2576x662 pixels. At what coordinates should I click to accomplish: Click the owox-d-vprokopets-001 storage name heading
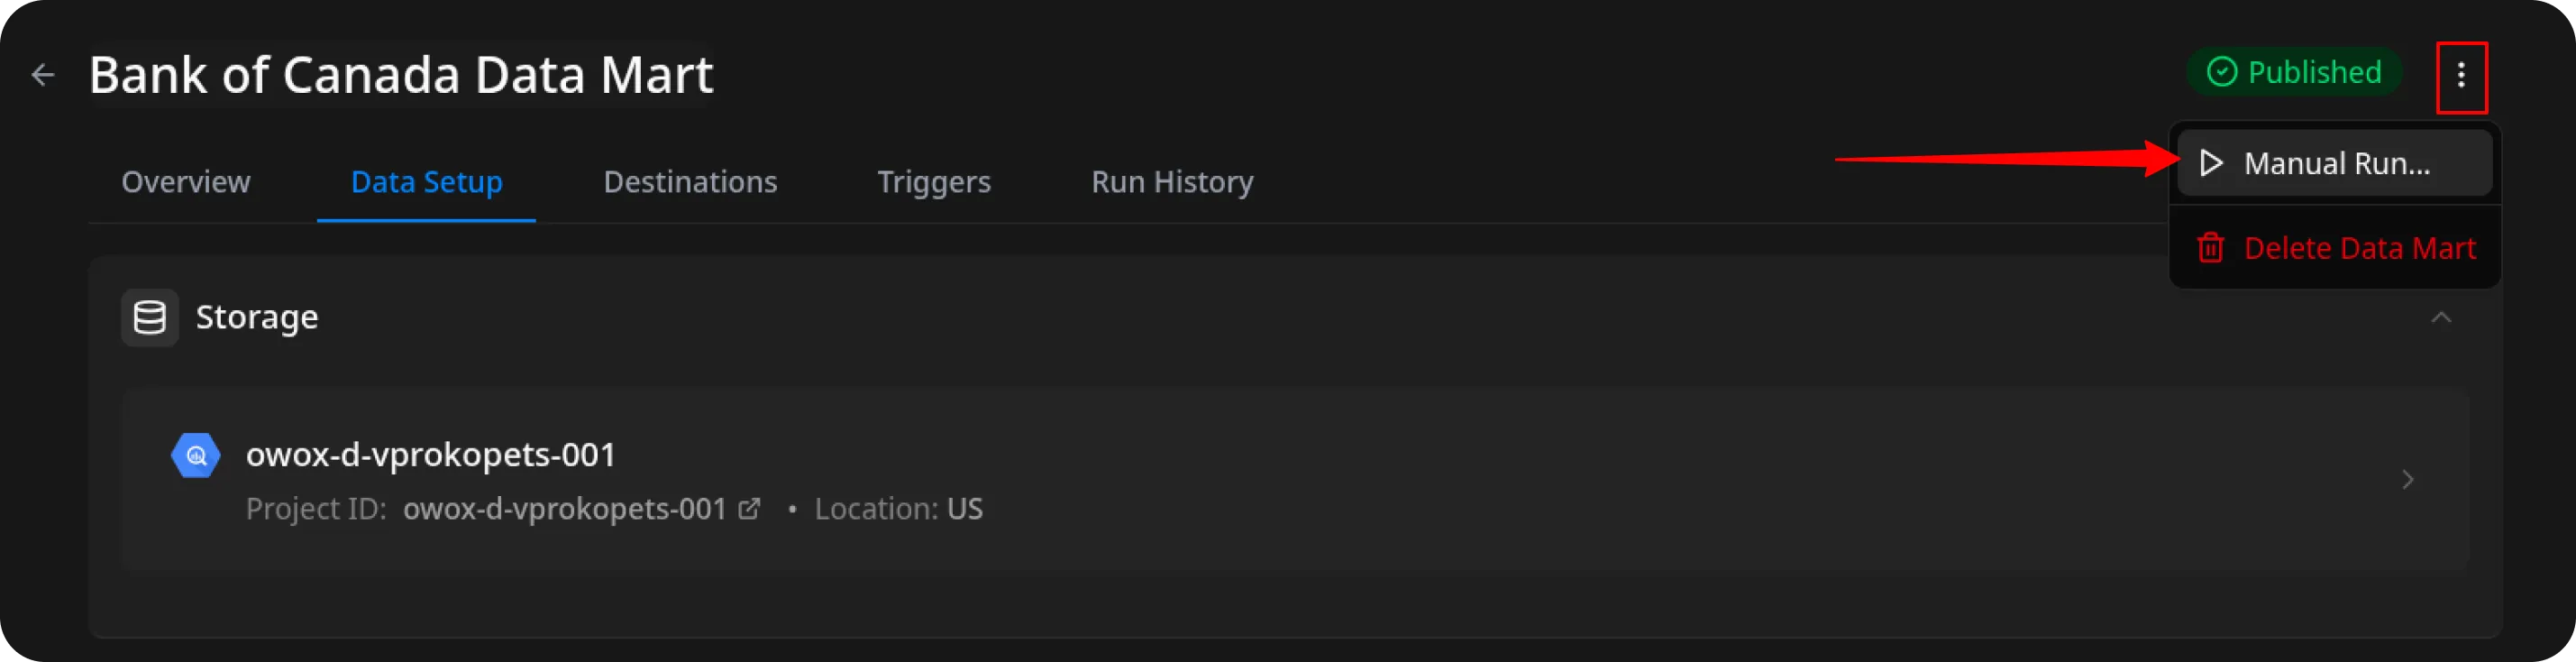pyautogui.click(x=431, y=455)
